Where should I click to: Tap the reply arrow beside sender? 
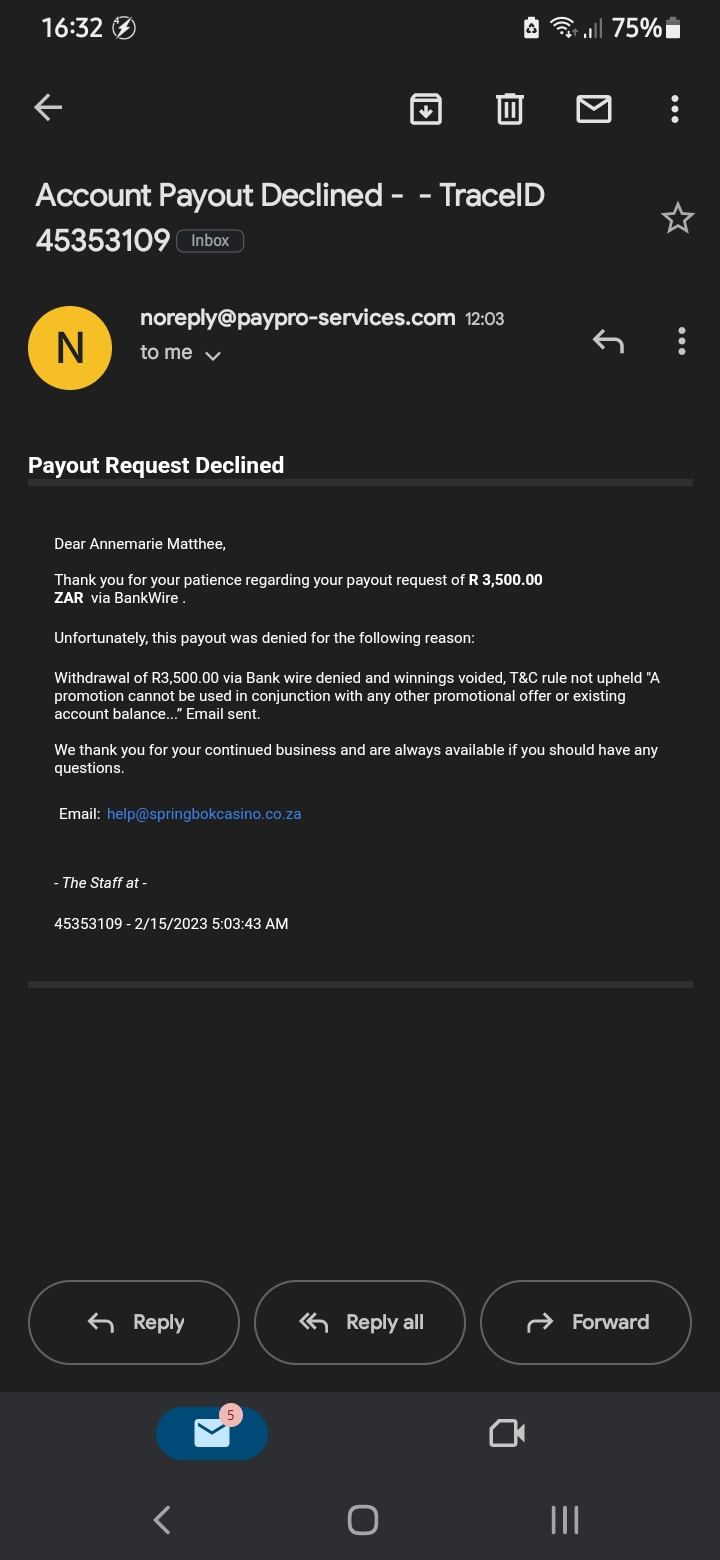click(x=608, y=342)
